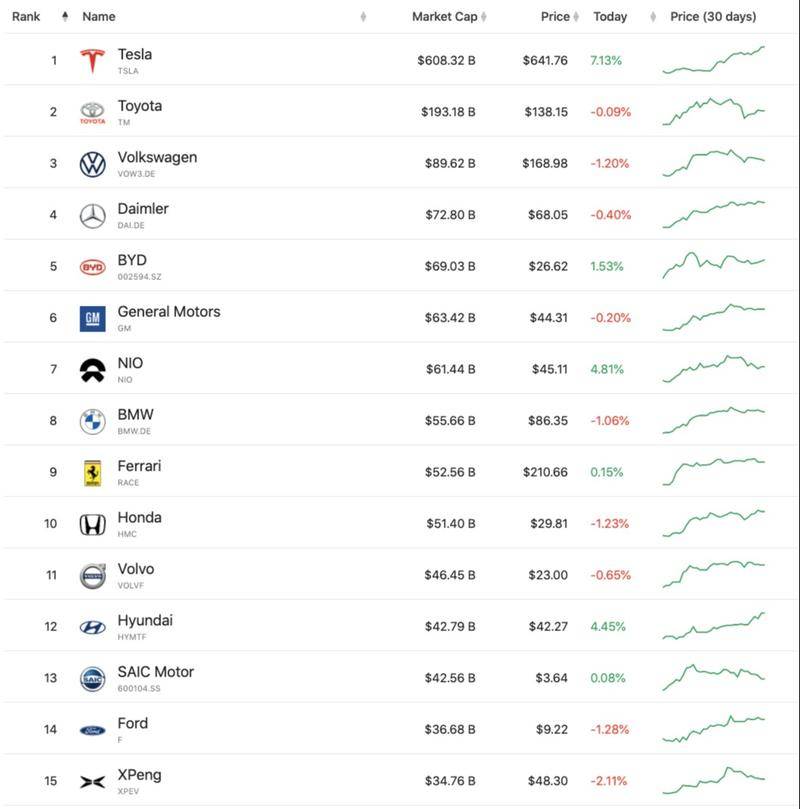Toggle sort arrow next to Rank
The image size is (800, 809).
[65, 17]
